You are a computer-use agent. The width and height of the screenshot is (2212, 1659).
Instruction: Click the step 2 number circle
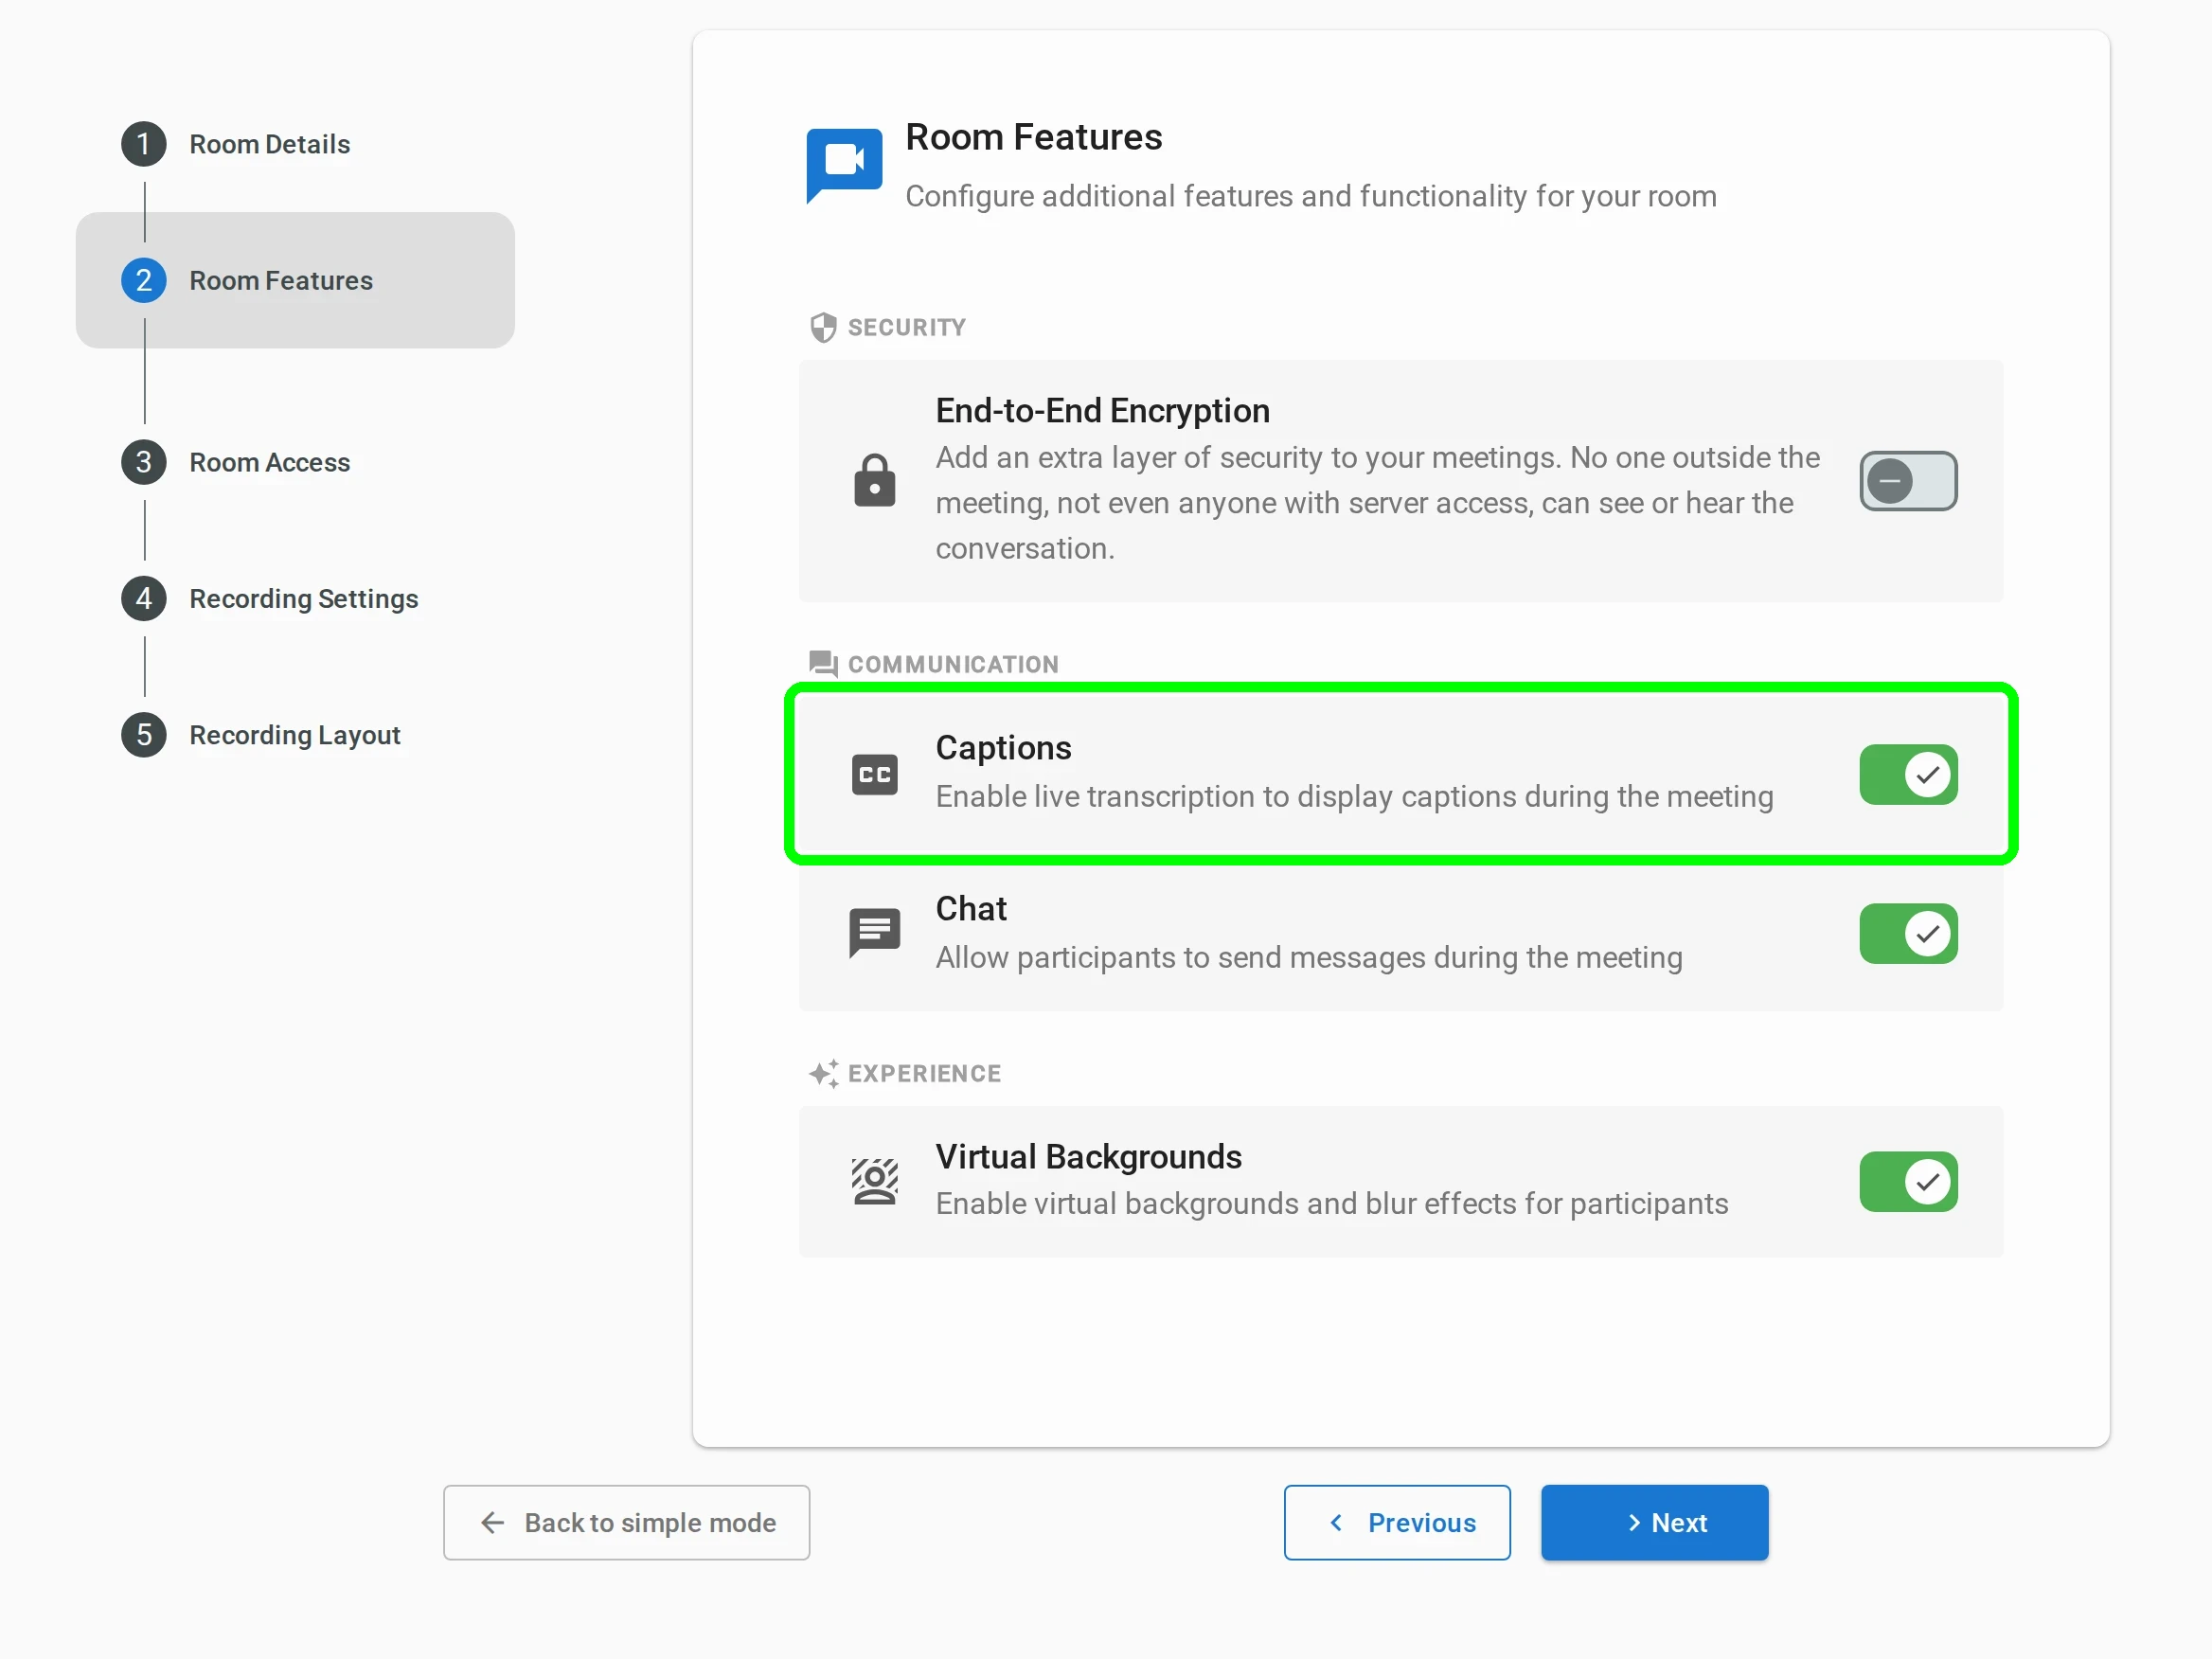tap(144, 280)
